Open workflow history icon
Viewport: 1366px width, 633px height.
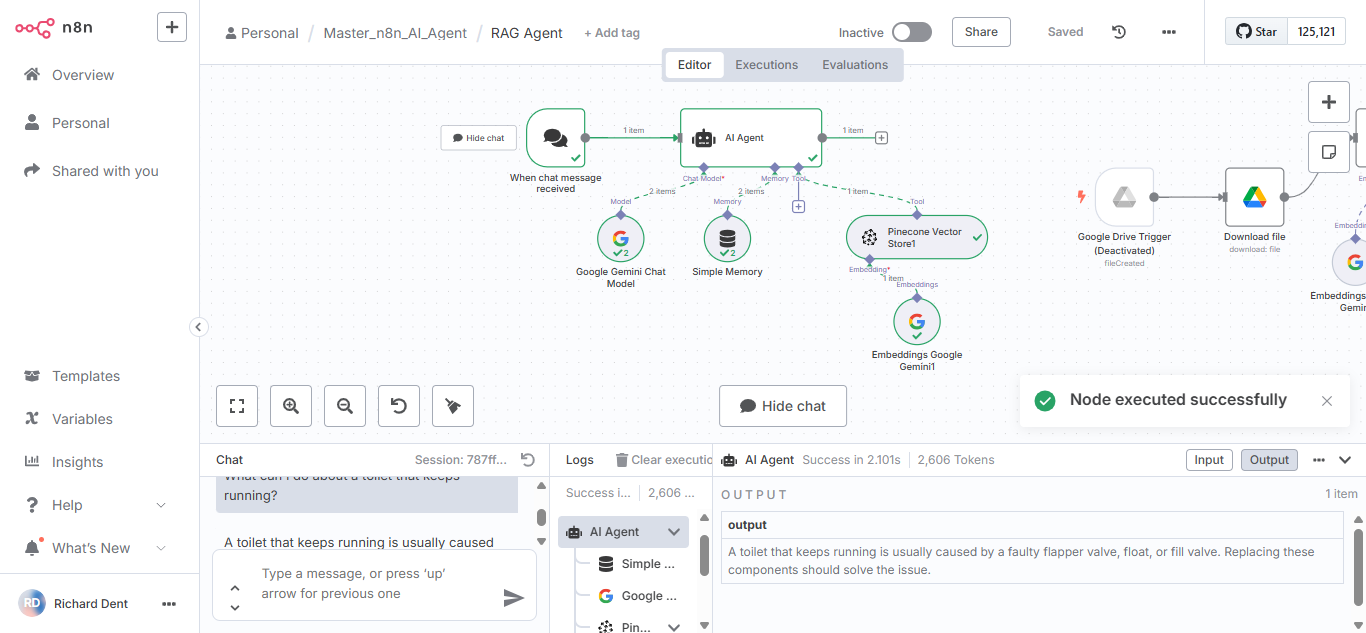pyautogui.click(x=1119, y=32)
